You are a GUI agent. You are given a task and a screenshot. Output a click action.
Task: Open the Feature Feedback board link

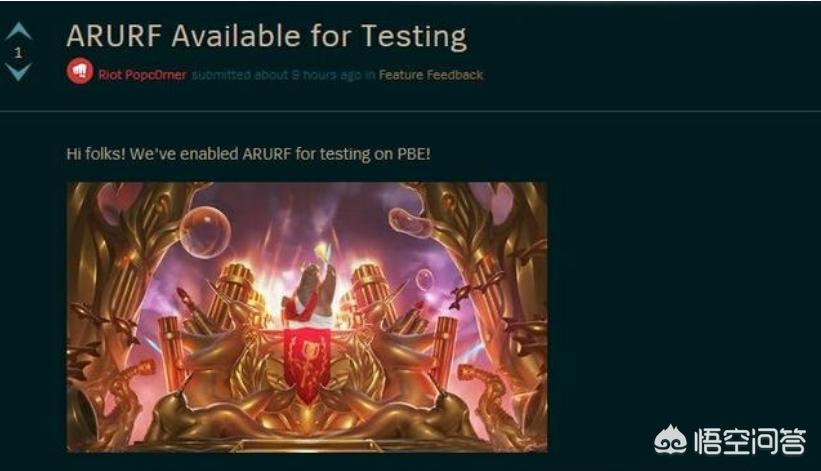pos(430,75)
